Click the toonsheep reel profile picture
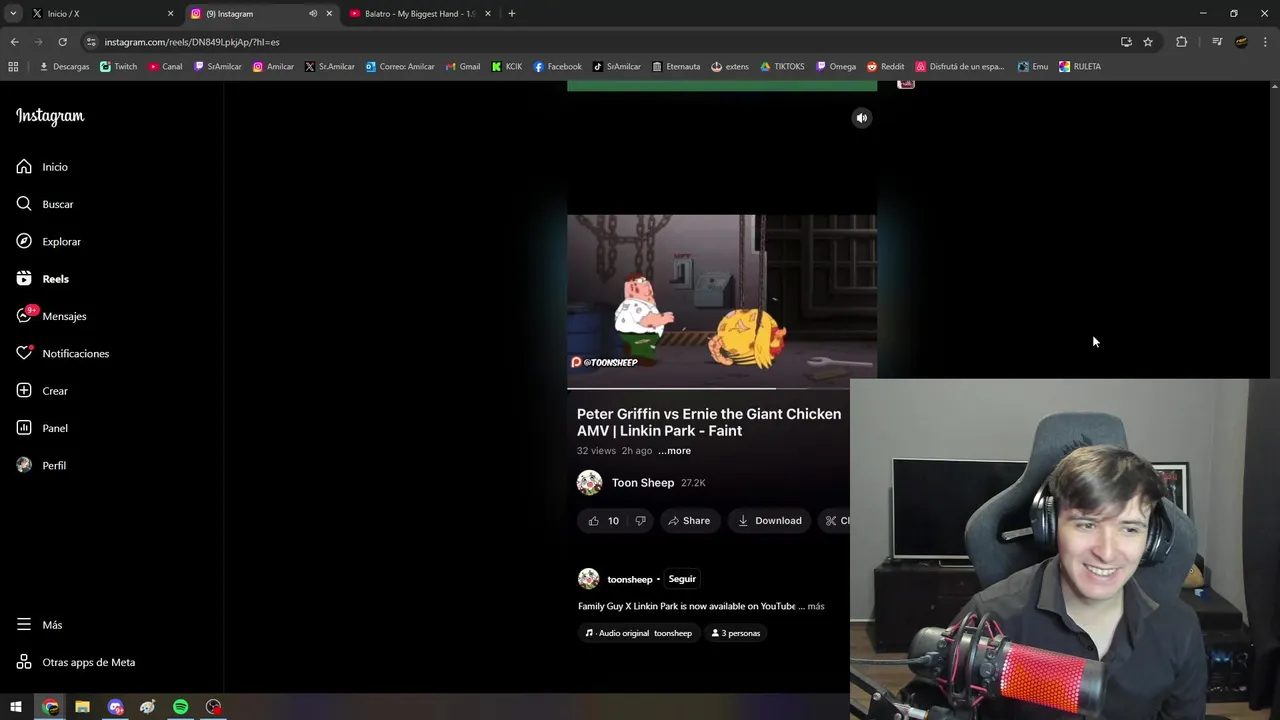 (x=588, y=579)
